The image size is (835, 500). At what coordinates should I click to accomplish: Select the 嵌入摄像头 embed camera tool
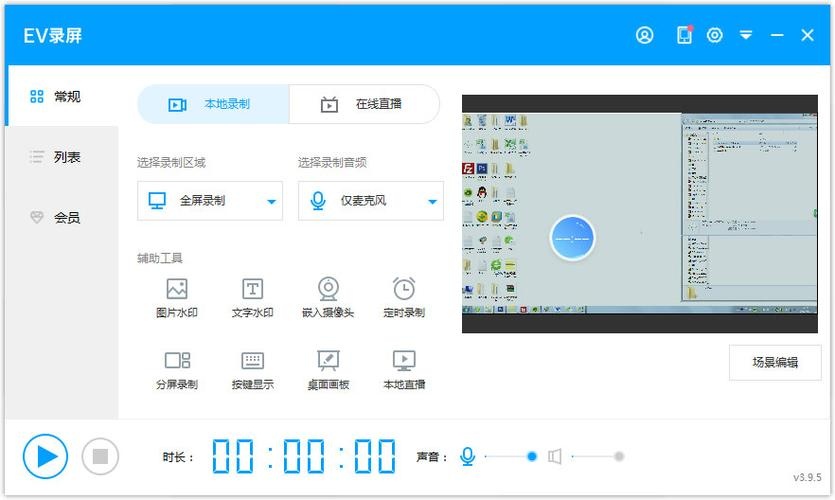click(x=328, y=297)
